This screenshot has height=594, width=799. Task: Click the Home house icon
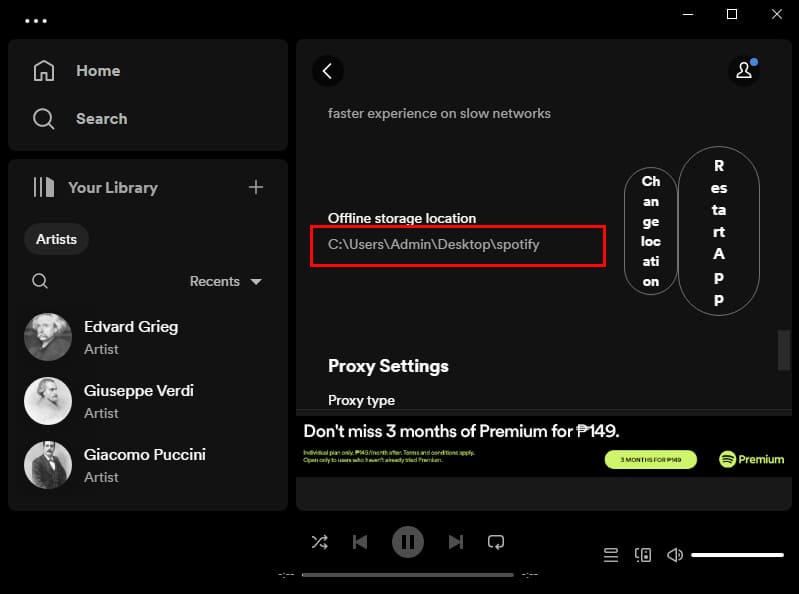point(44,70)
